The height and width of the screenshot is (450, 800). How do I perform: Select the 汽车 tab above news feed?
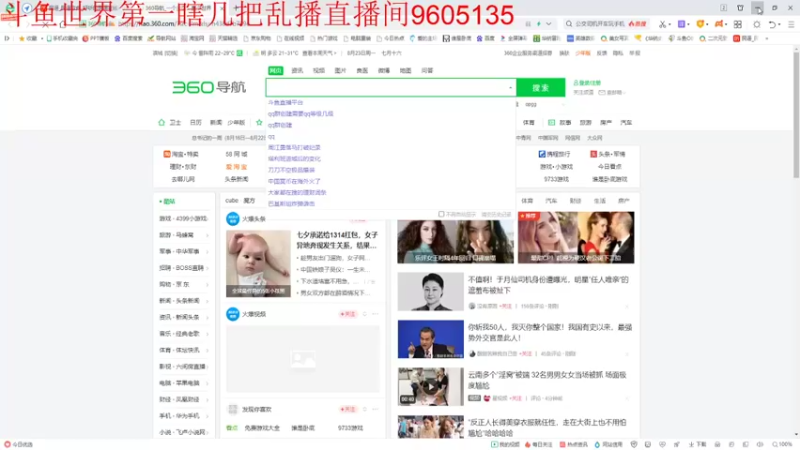coord(552,201)
